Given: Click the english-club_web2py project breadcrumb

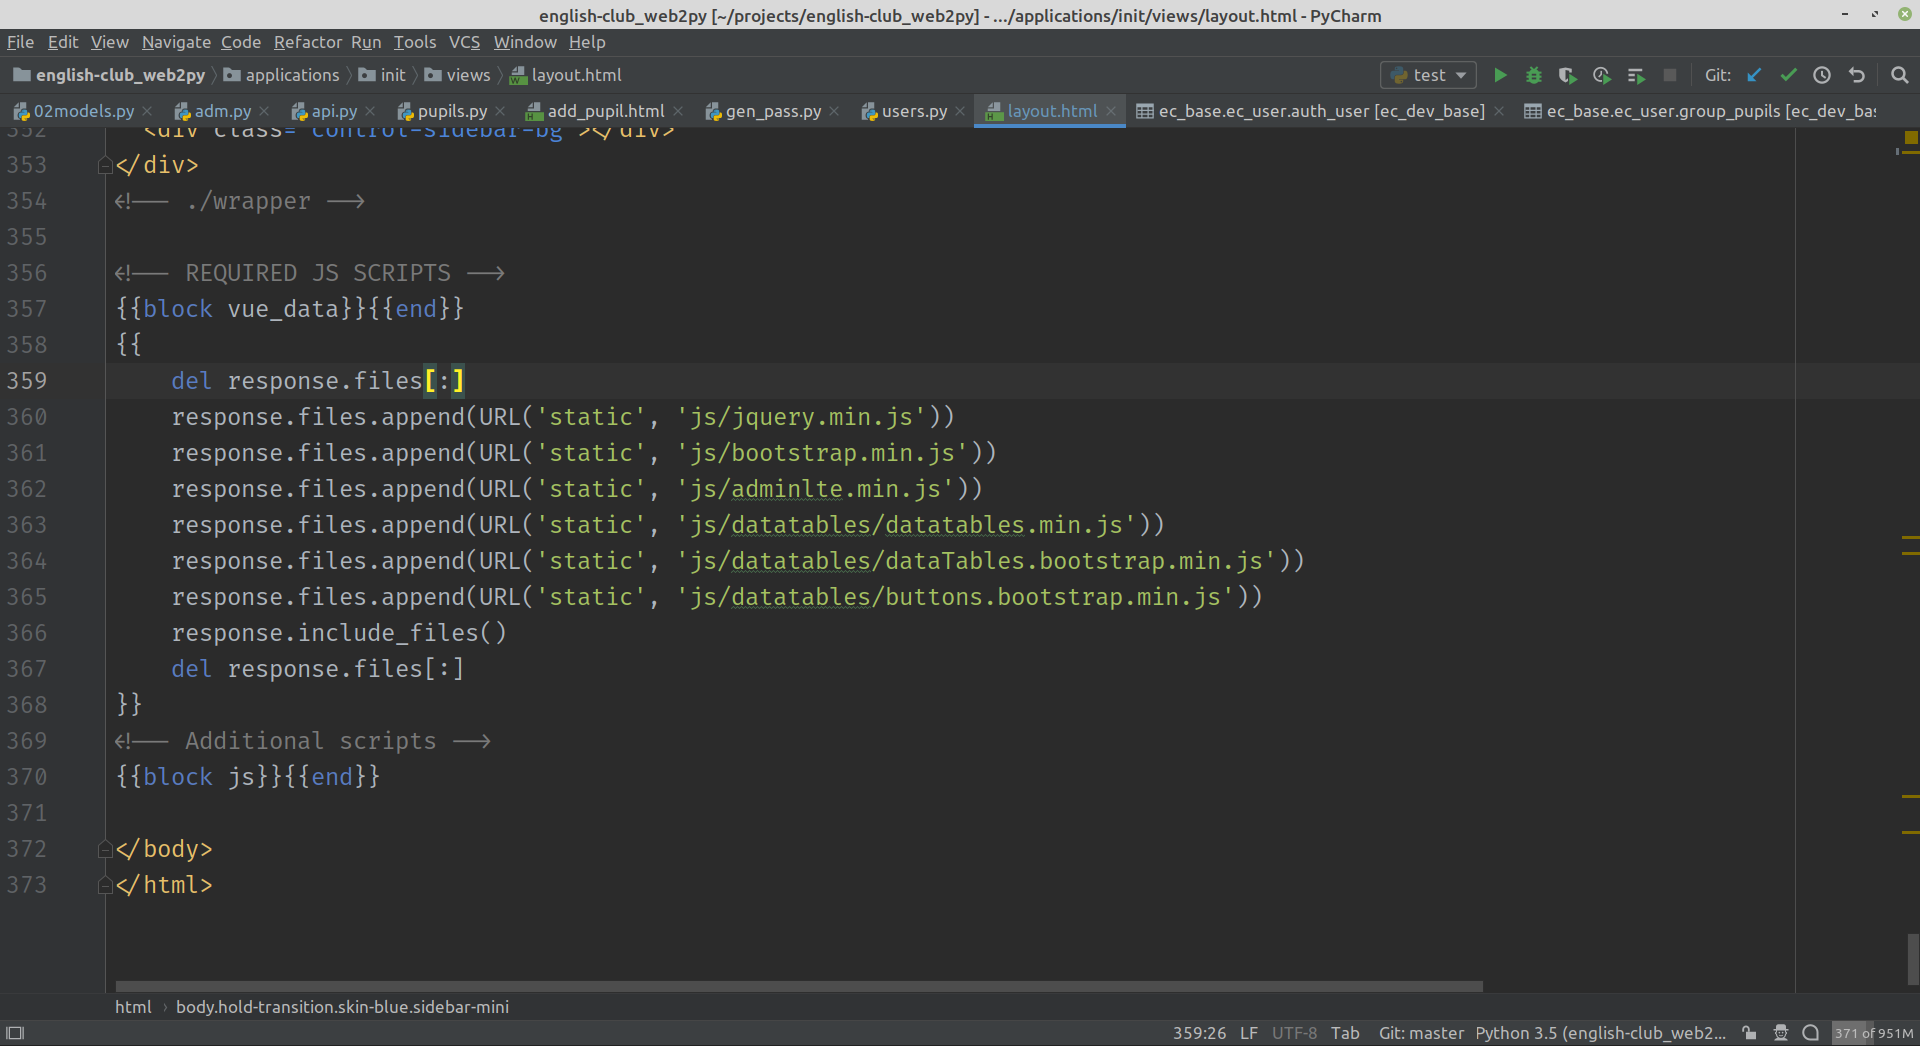Looking at the screenshot, I should 109,75.
